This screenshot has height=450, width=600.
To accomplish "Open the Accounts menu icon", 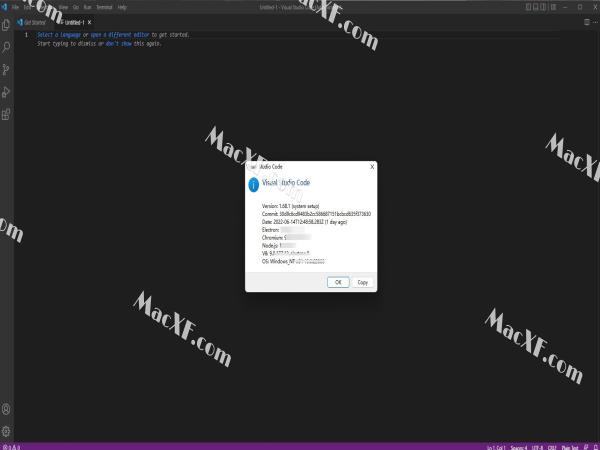I will 6,409.
